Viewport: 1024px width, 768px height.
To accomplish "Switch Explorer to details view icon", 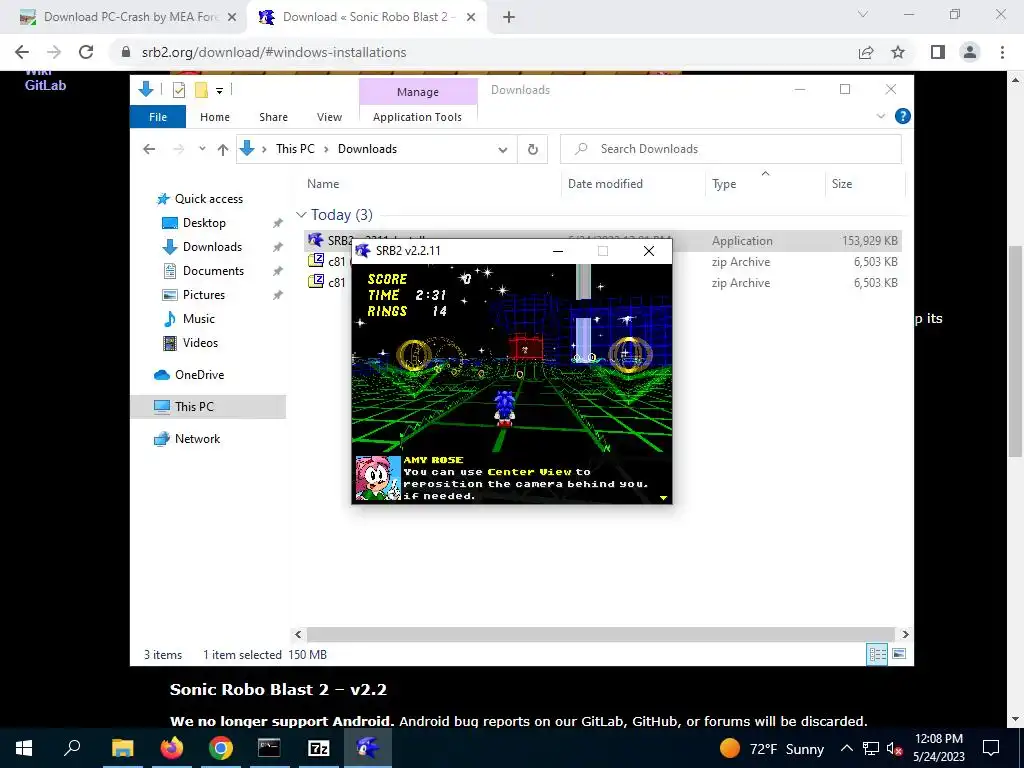I will 877,654.
